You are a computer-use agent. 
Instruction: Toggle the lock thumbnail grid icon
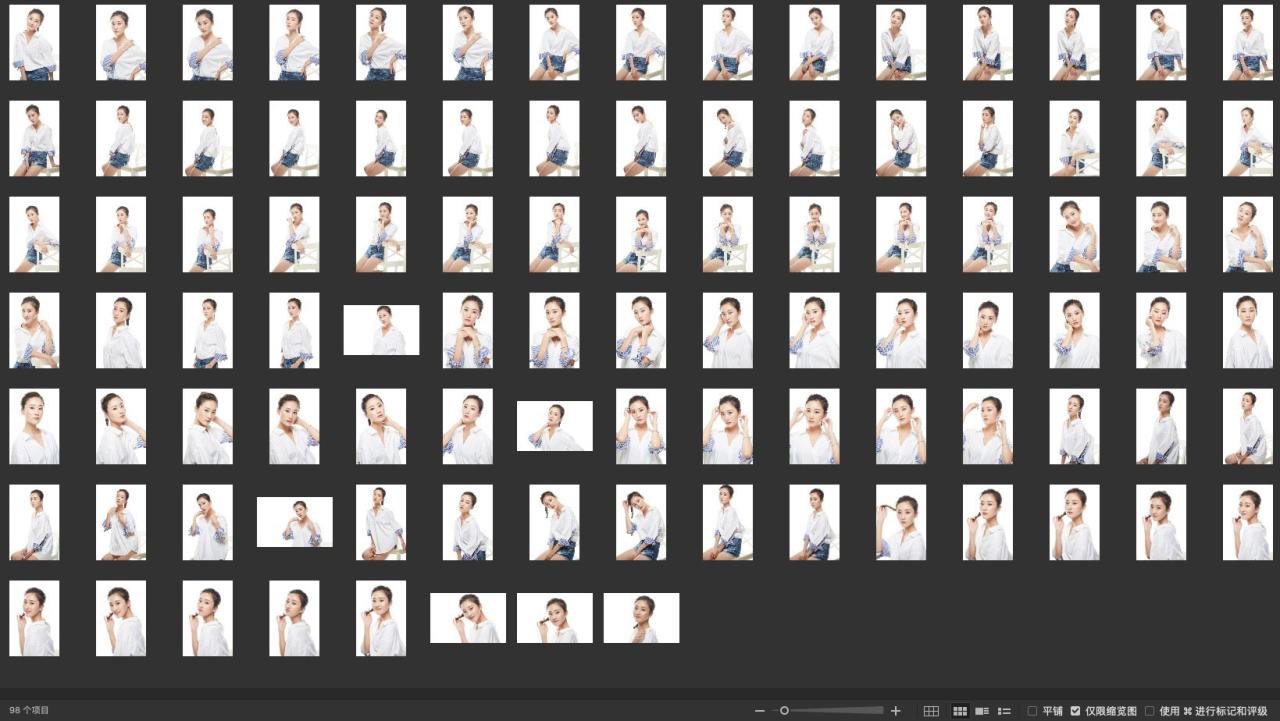pyautogui.click(x=931, y=711)
